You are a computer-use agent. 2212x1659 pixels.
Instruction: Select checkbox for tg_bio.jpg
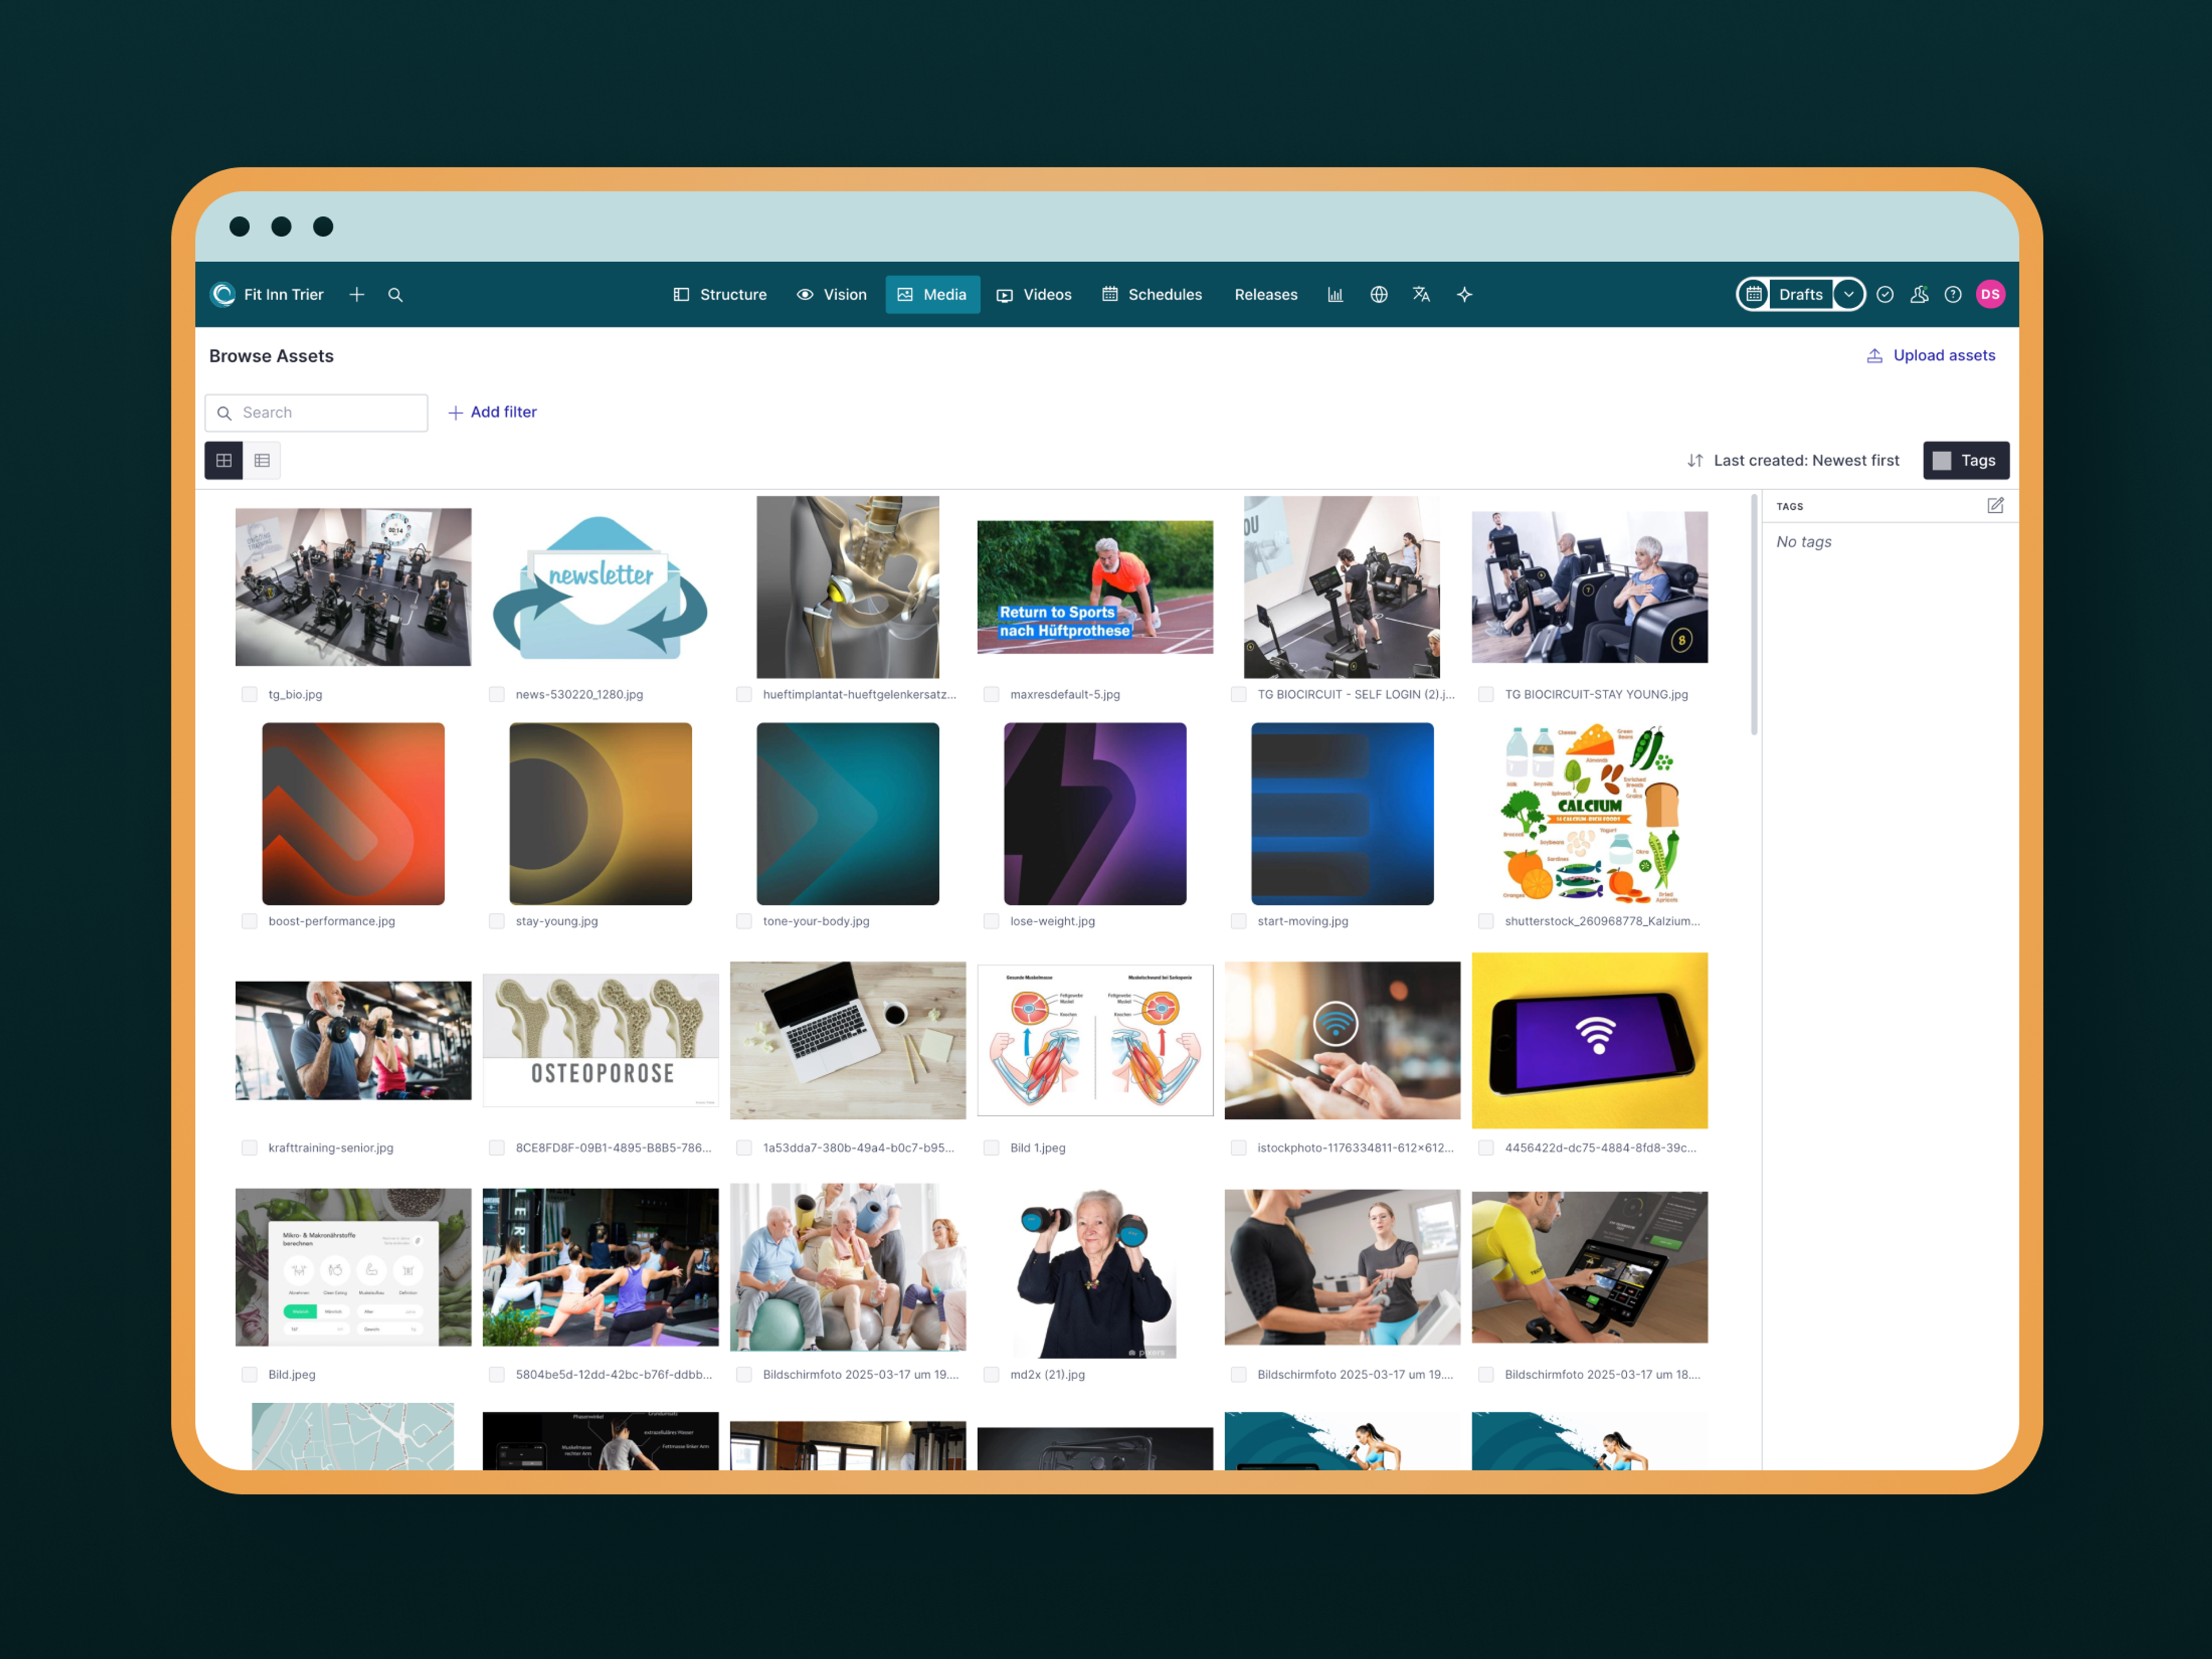click(249, 695)
